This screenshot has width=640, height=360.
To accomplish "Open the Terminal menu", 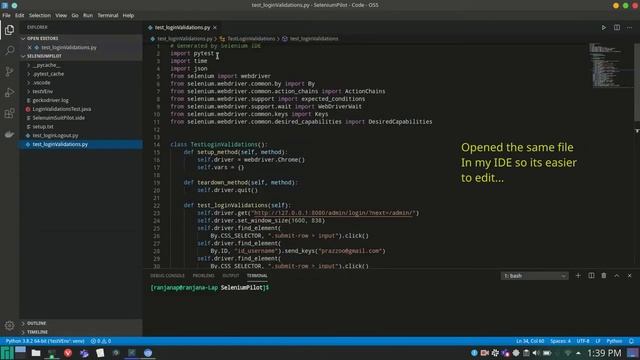I will point(108,16).
